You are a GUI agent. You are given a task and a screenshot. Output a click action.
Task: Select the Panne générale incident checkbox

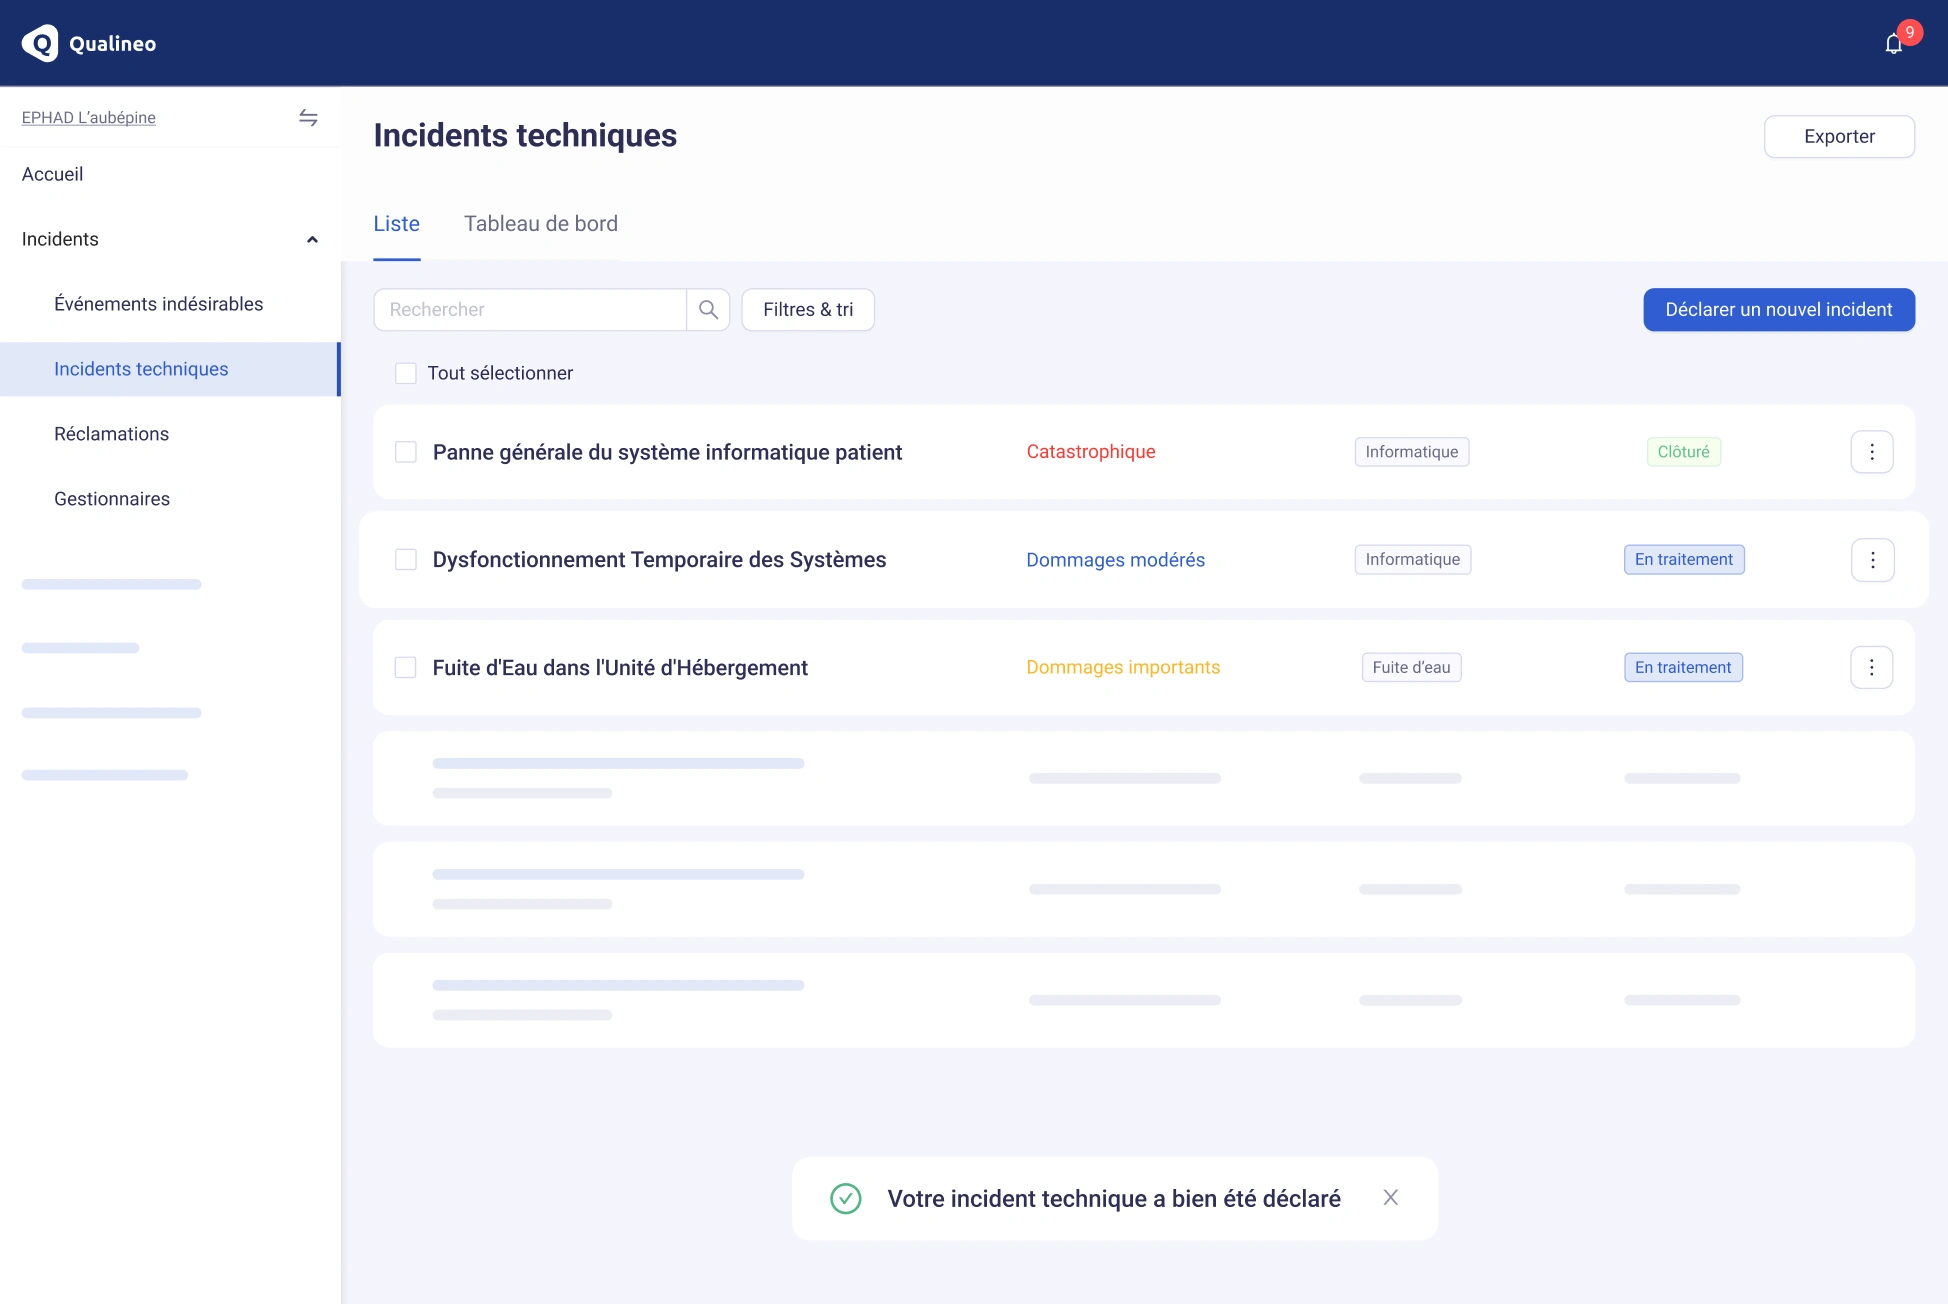coord(406,452)
